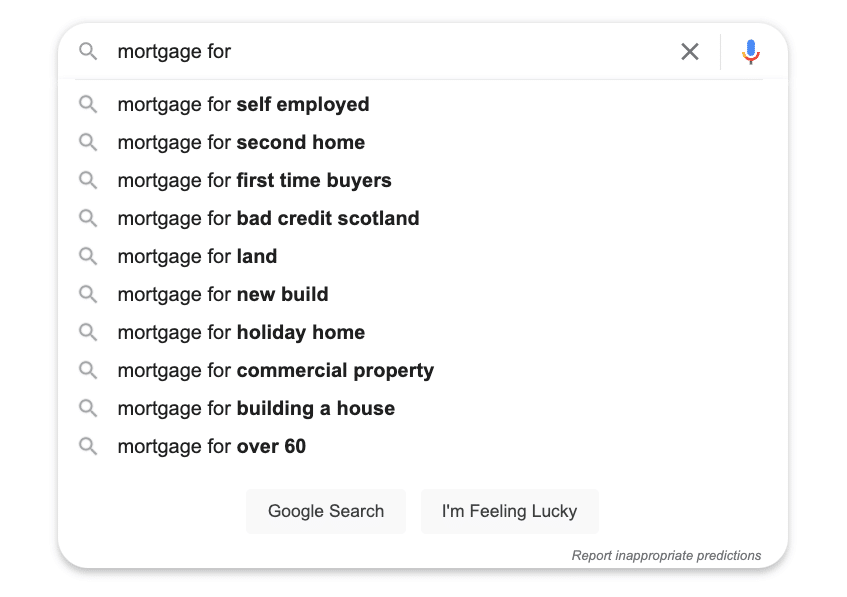Select 'mortgage for self employed' text

pyautogui.click(x=243, y=104)
